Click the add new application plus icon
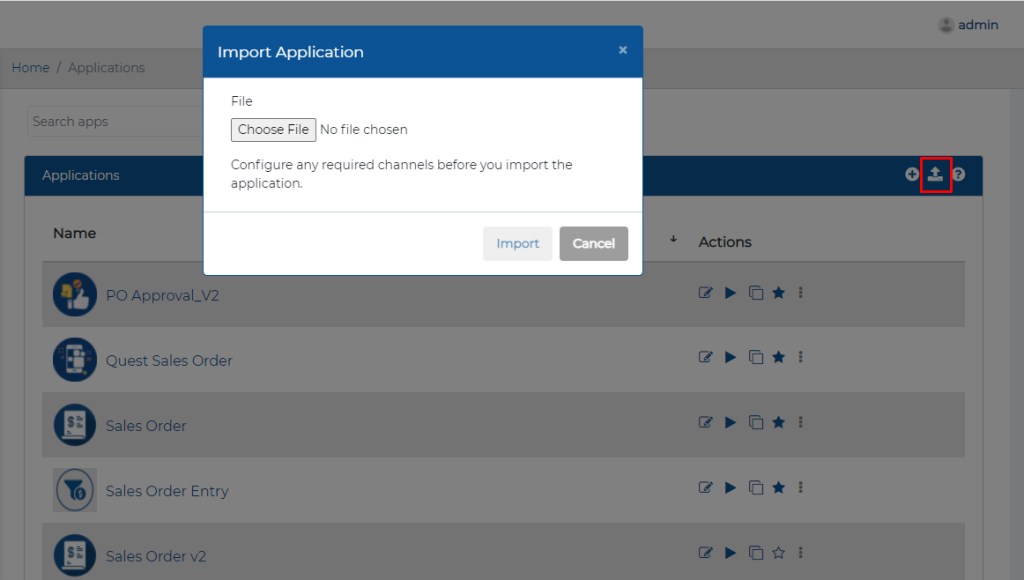 click(x=912, y=174)
